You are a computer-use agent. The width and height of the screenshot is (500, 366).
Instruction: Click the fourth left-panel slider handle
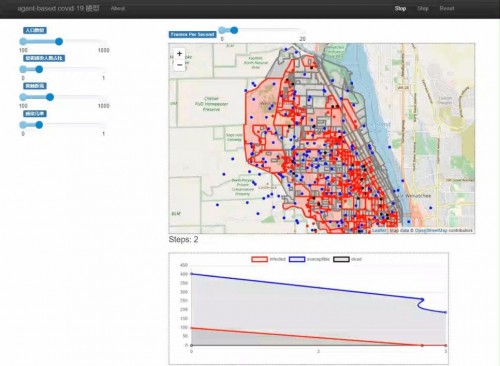(x=39, y=125)
